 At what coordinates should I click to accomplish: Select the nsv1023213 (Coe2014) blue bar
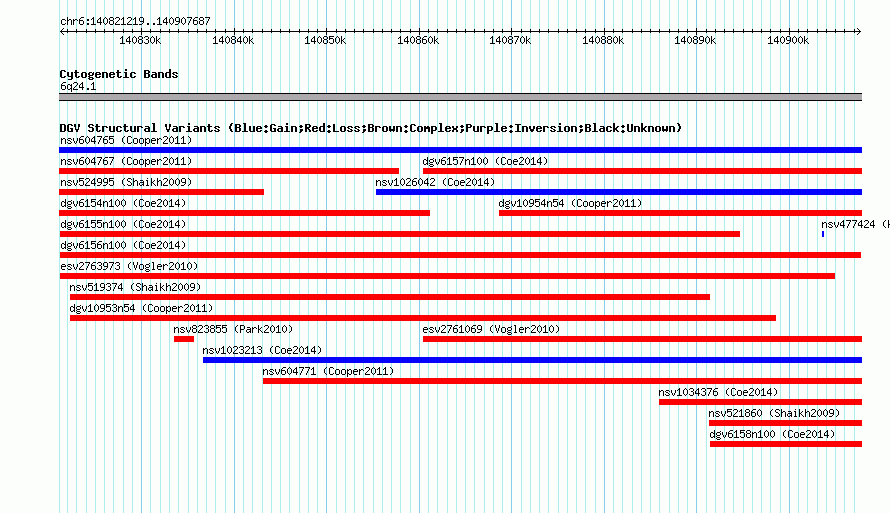coord(532,360)
